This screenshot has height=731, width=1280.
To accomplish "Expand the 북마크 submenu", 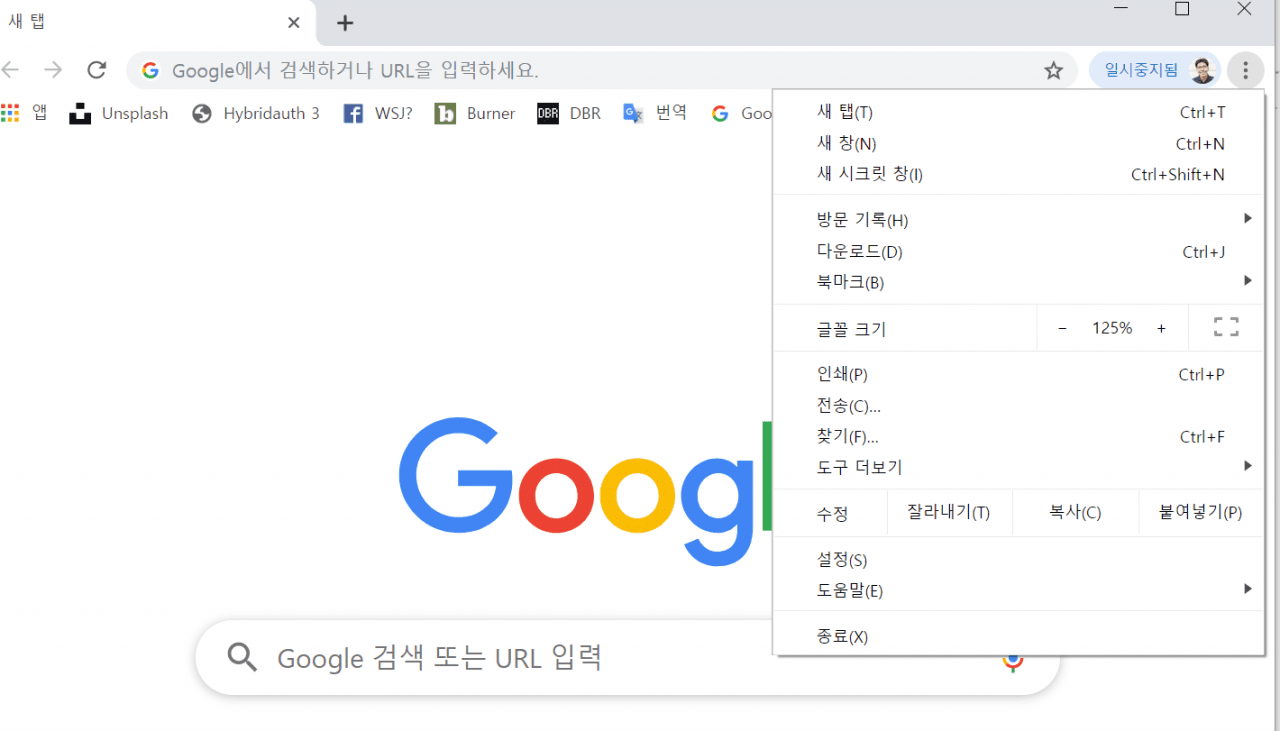I will point(1018,282).
